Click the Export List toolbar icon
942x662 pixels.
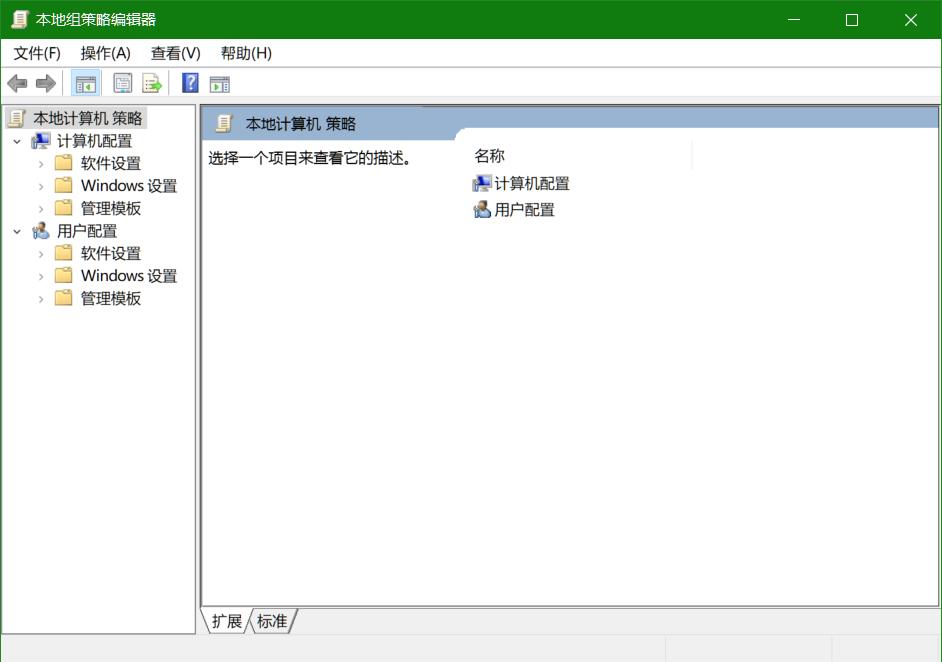pyautogui.click(x=152, y=83)
